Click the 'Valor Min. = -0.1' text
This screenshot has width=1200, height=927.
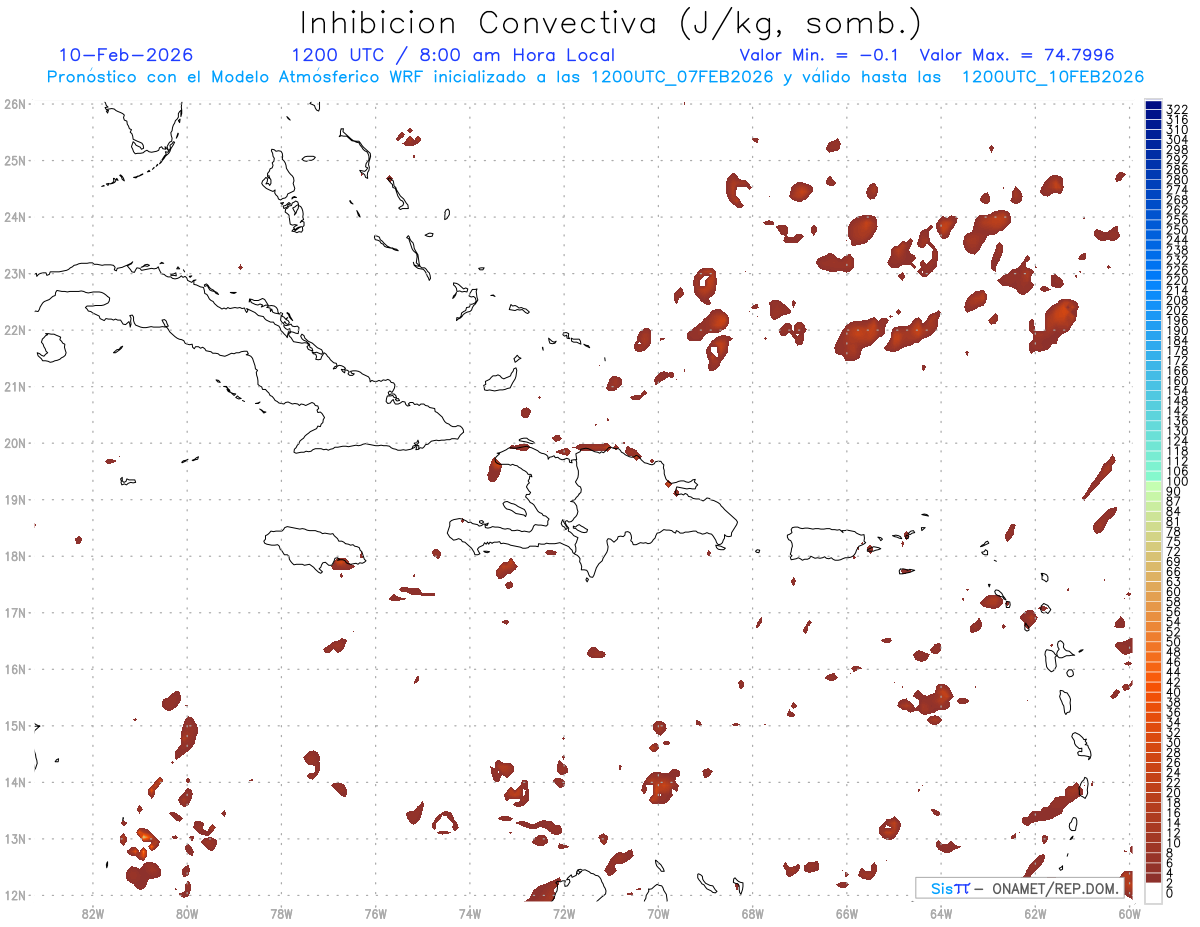coord(821,55)
